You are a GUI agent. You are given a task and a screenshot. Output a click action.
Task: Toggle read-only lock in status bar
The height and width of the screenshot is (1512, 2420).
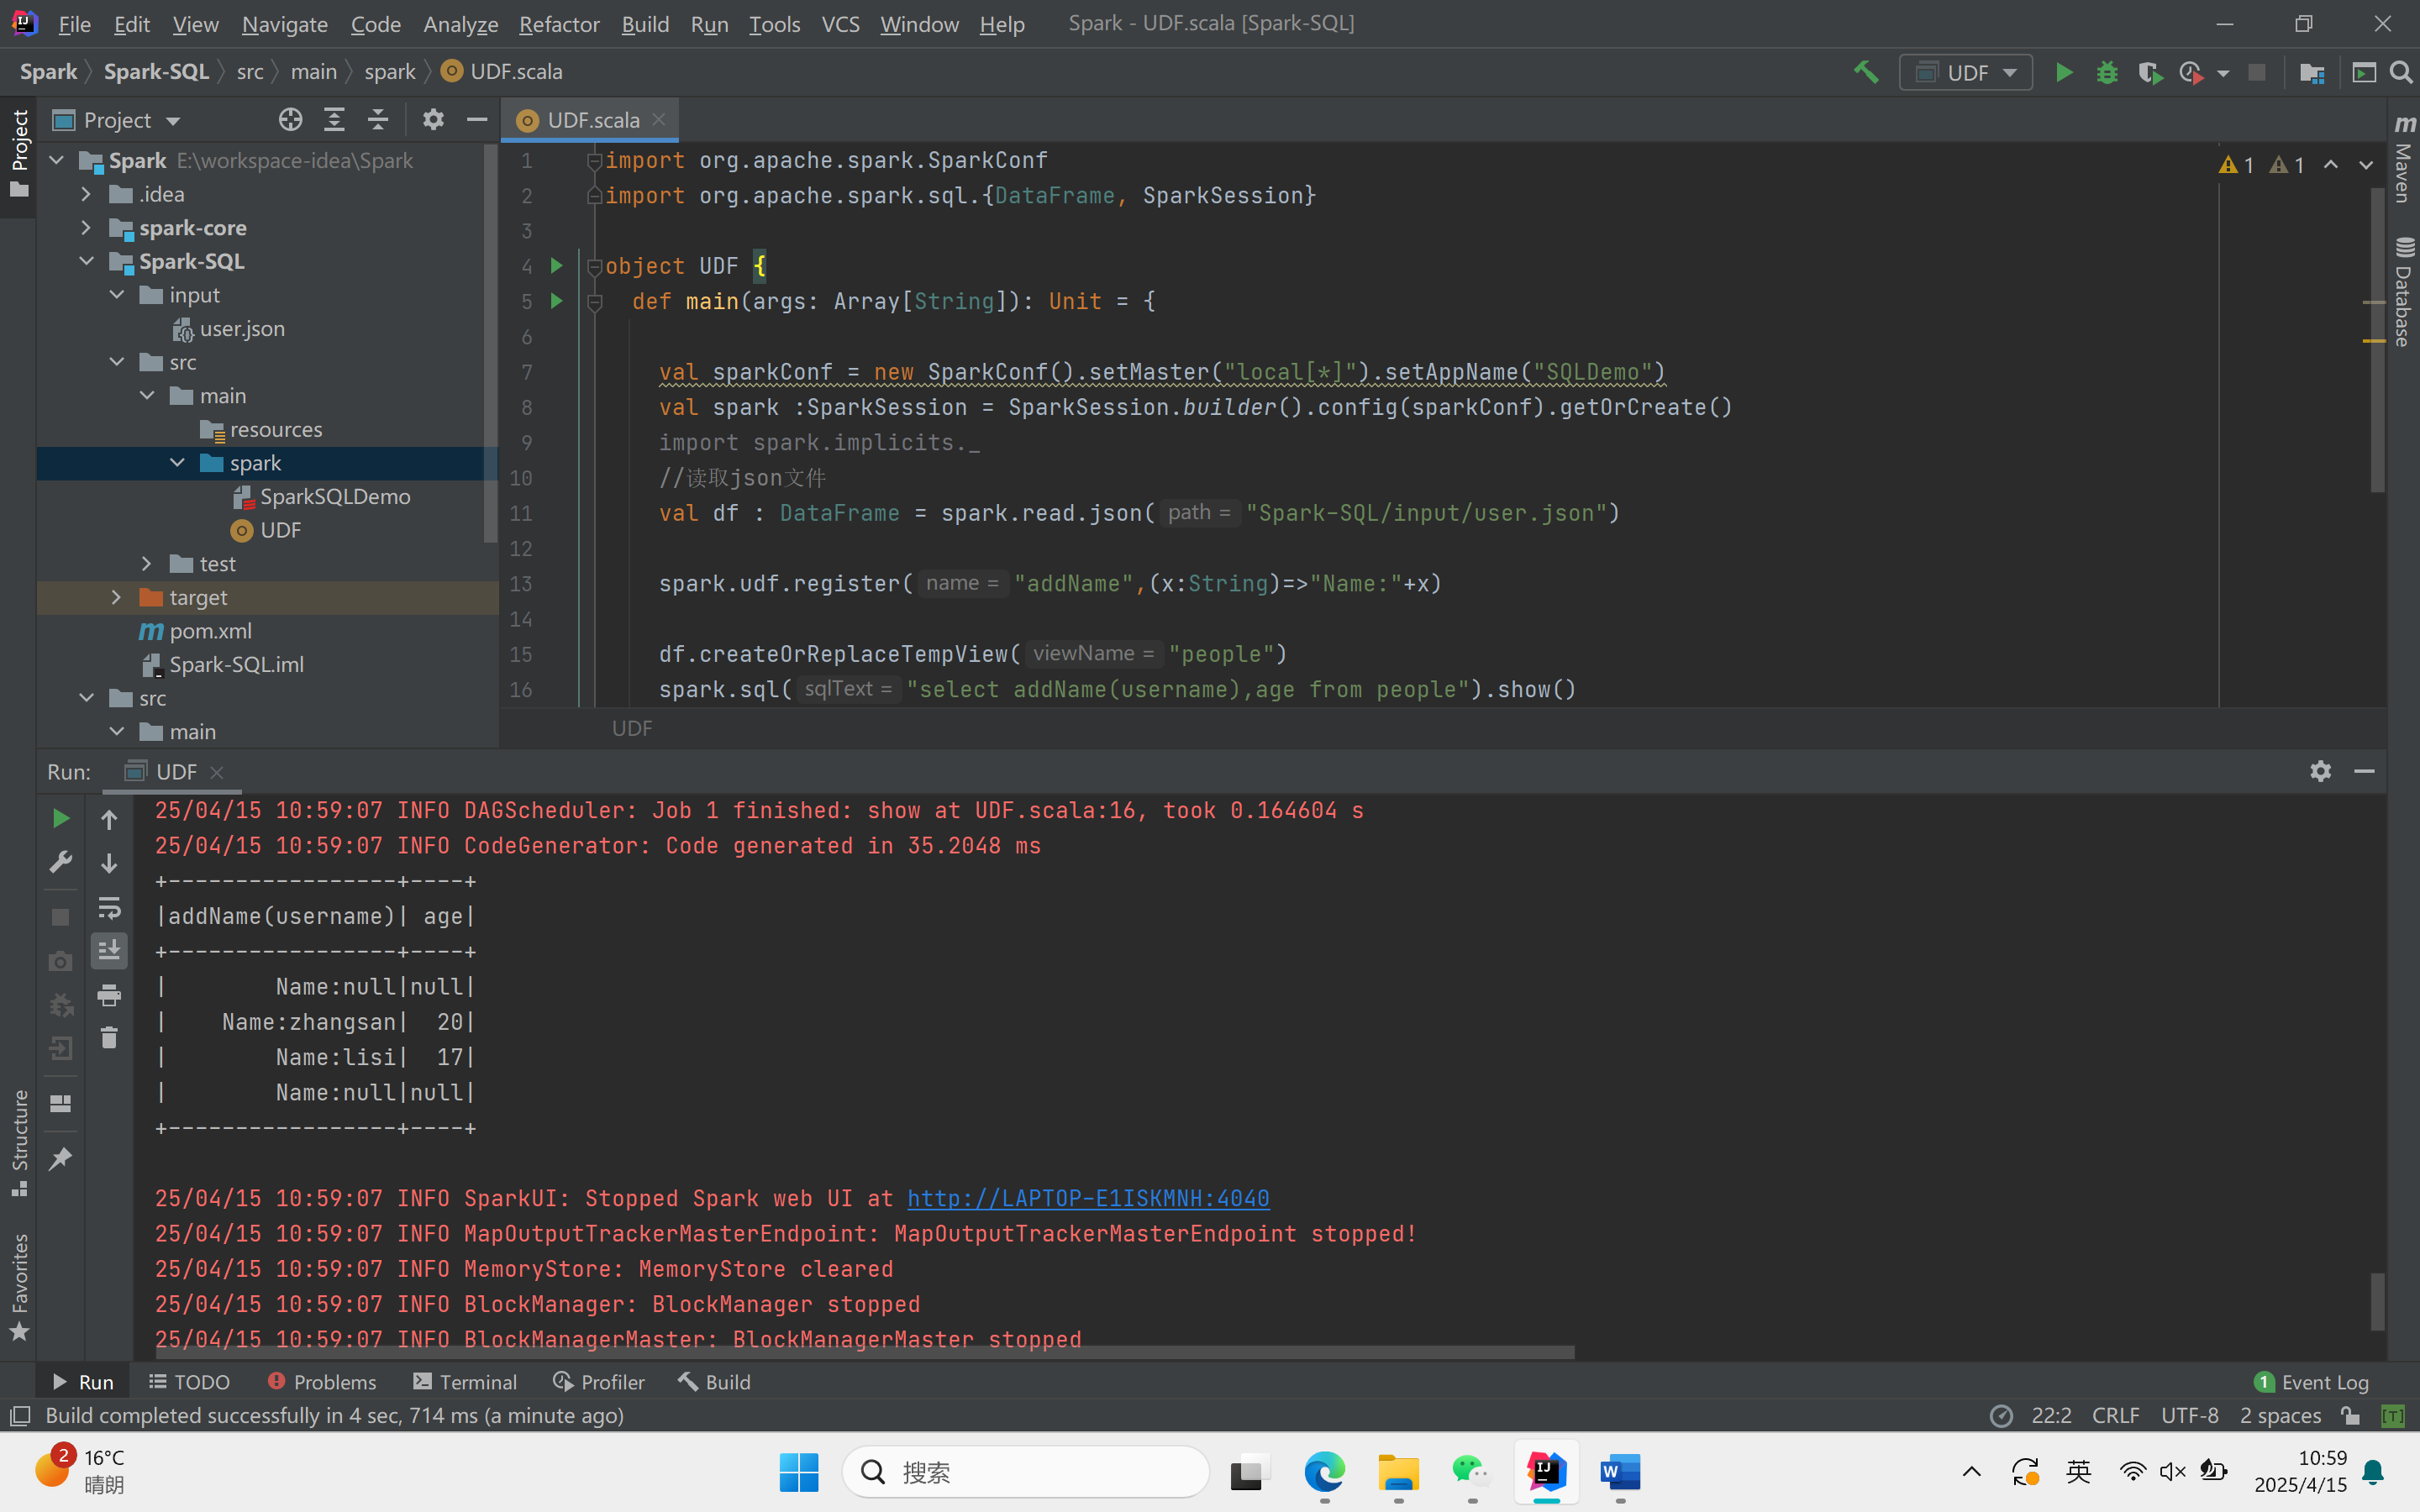click(x=2350, y=1415)
